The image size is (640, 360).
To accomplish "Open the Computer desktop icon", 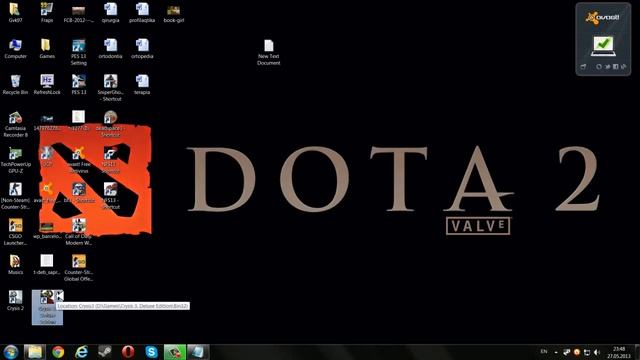I will pyautogui.click(x=15, y=49).
